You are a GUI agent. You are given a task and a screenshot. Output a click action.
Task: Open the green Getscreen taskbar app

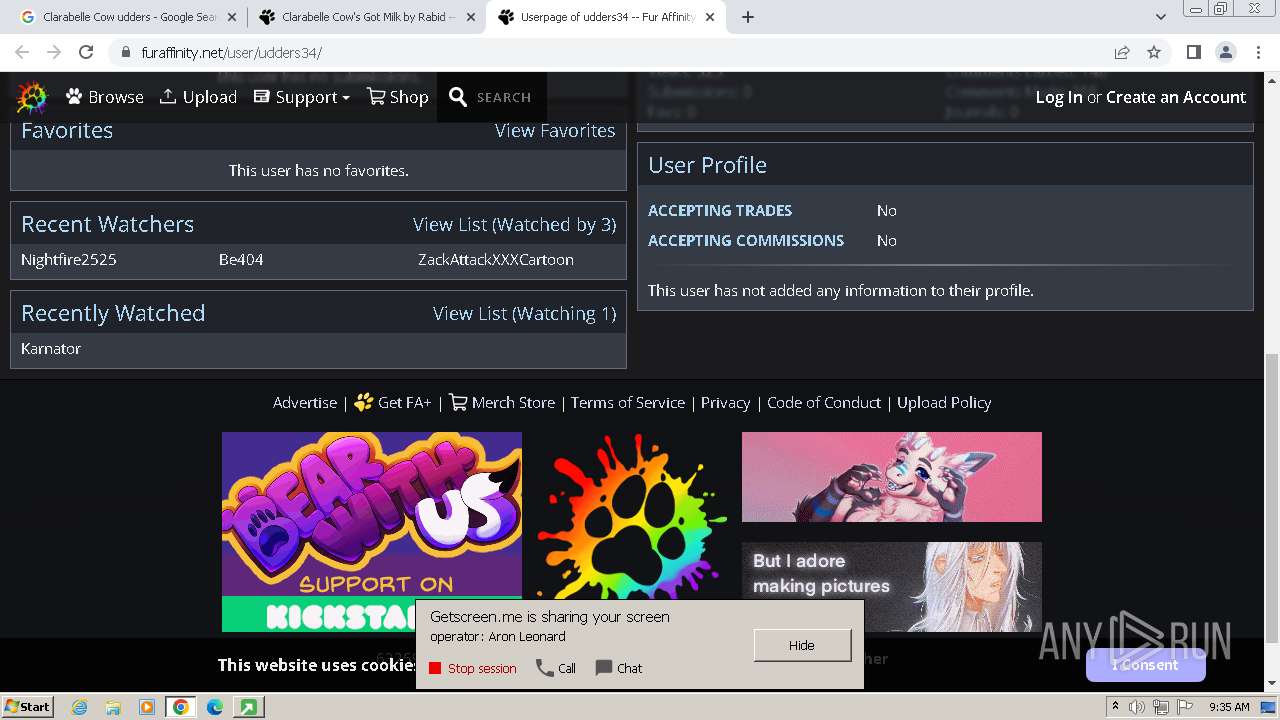248,707
